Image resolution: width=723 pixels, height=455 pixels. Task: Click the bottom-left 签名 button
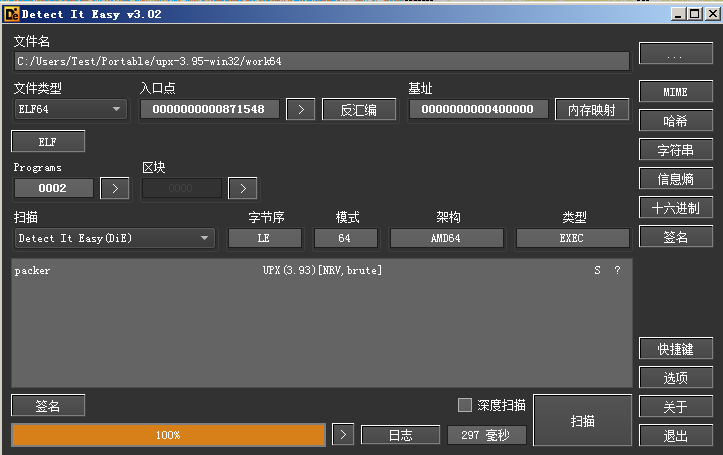coord(48,406)
